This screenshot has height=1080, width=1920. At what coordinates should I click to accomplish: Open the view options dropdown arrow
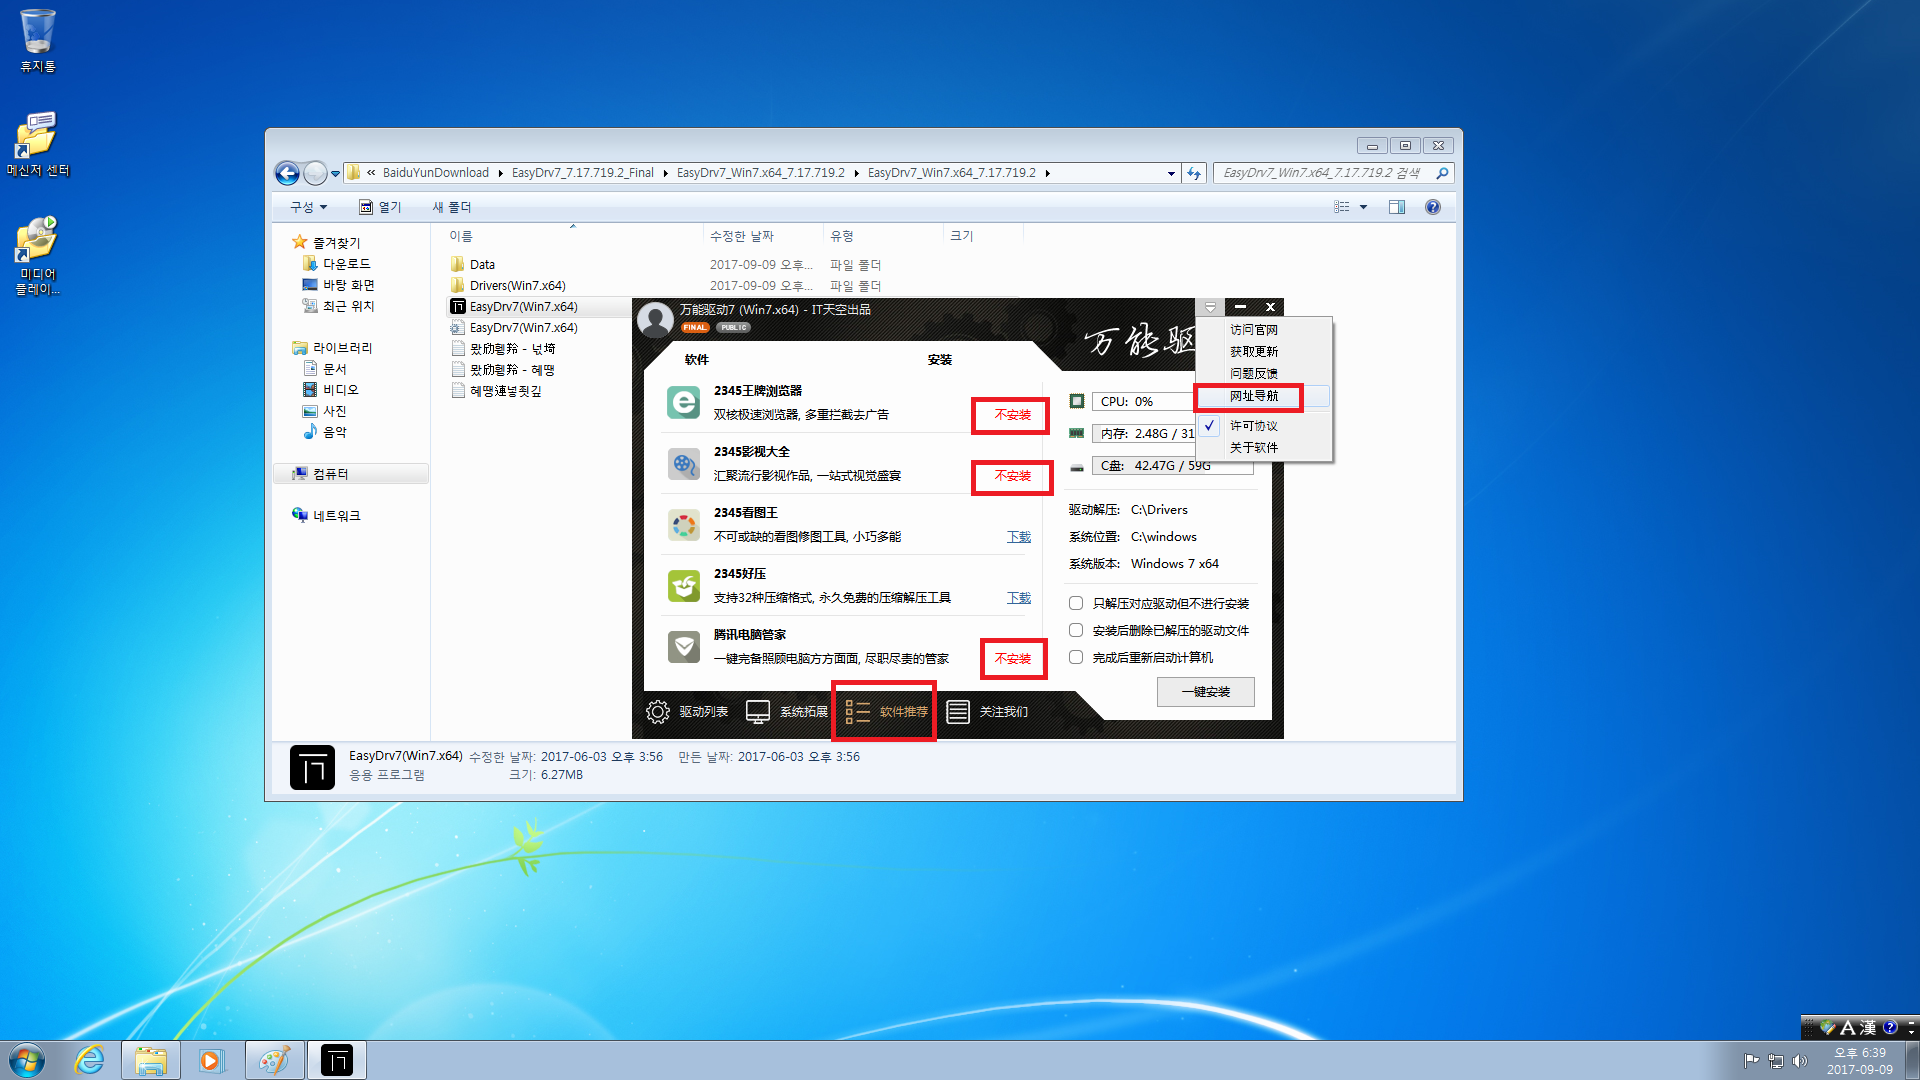[x=1363, y=207]
